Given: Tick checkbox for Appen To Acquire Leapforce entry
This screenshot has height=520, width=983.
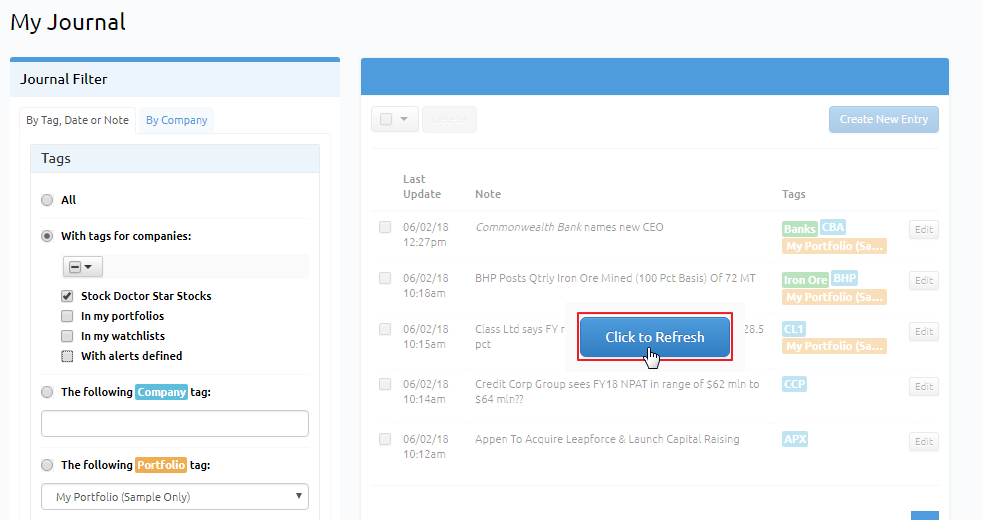Looking at the screenshot, I should click(x=385, y=439).
